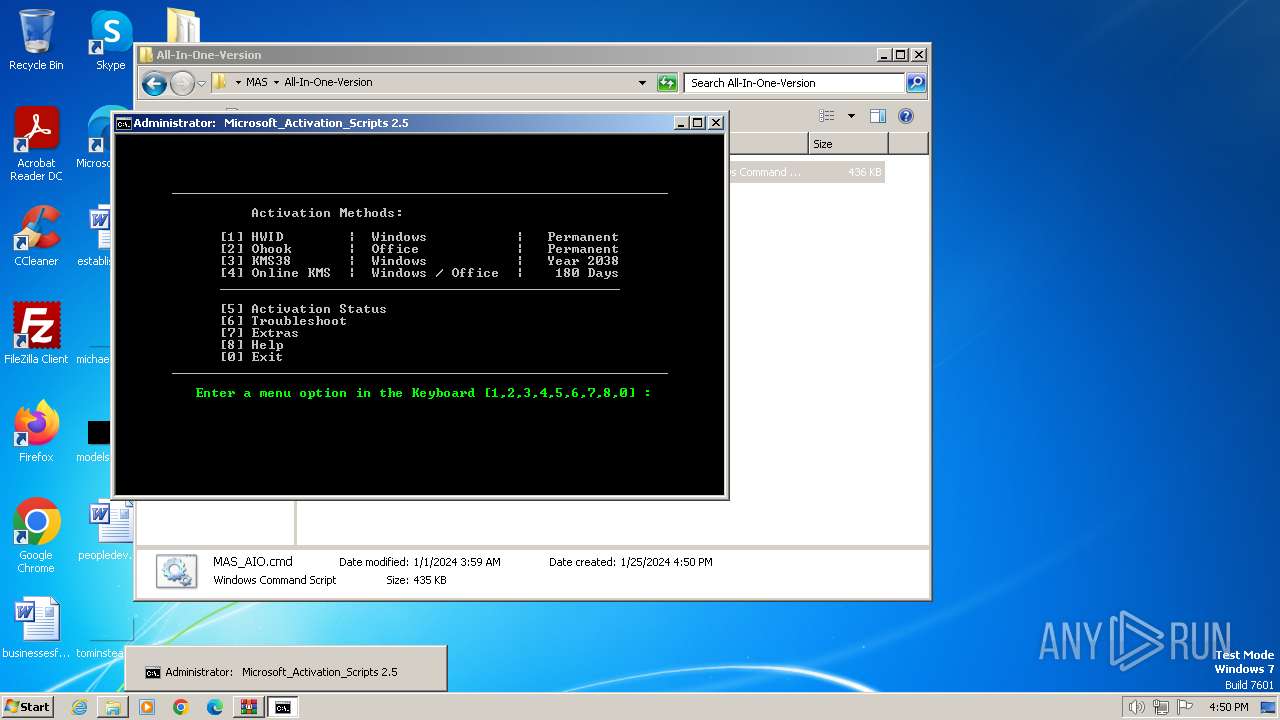This screenshot has width=1280, height=720.
Task: Open the Google Chrome desktop shortcut
Action: coord(36,536)
